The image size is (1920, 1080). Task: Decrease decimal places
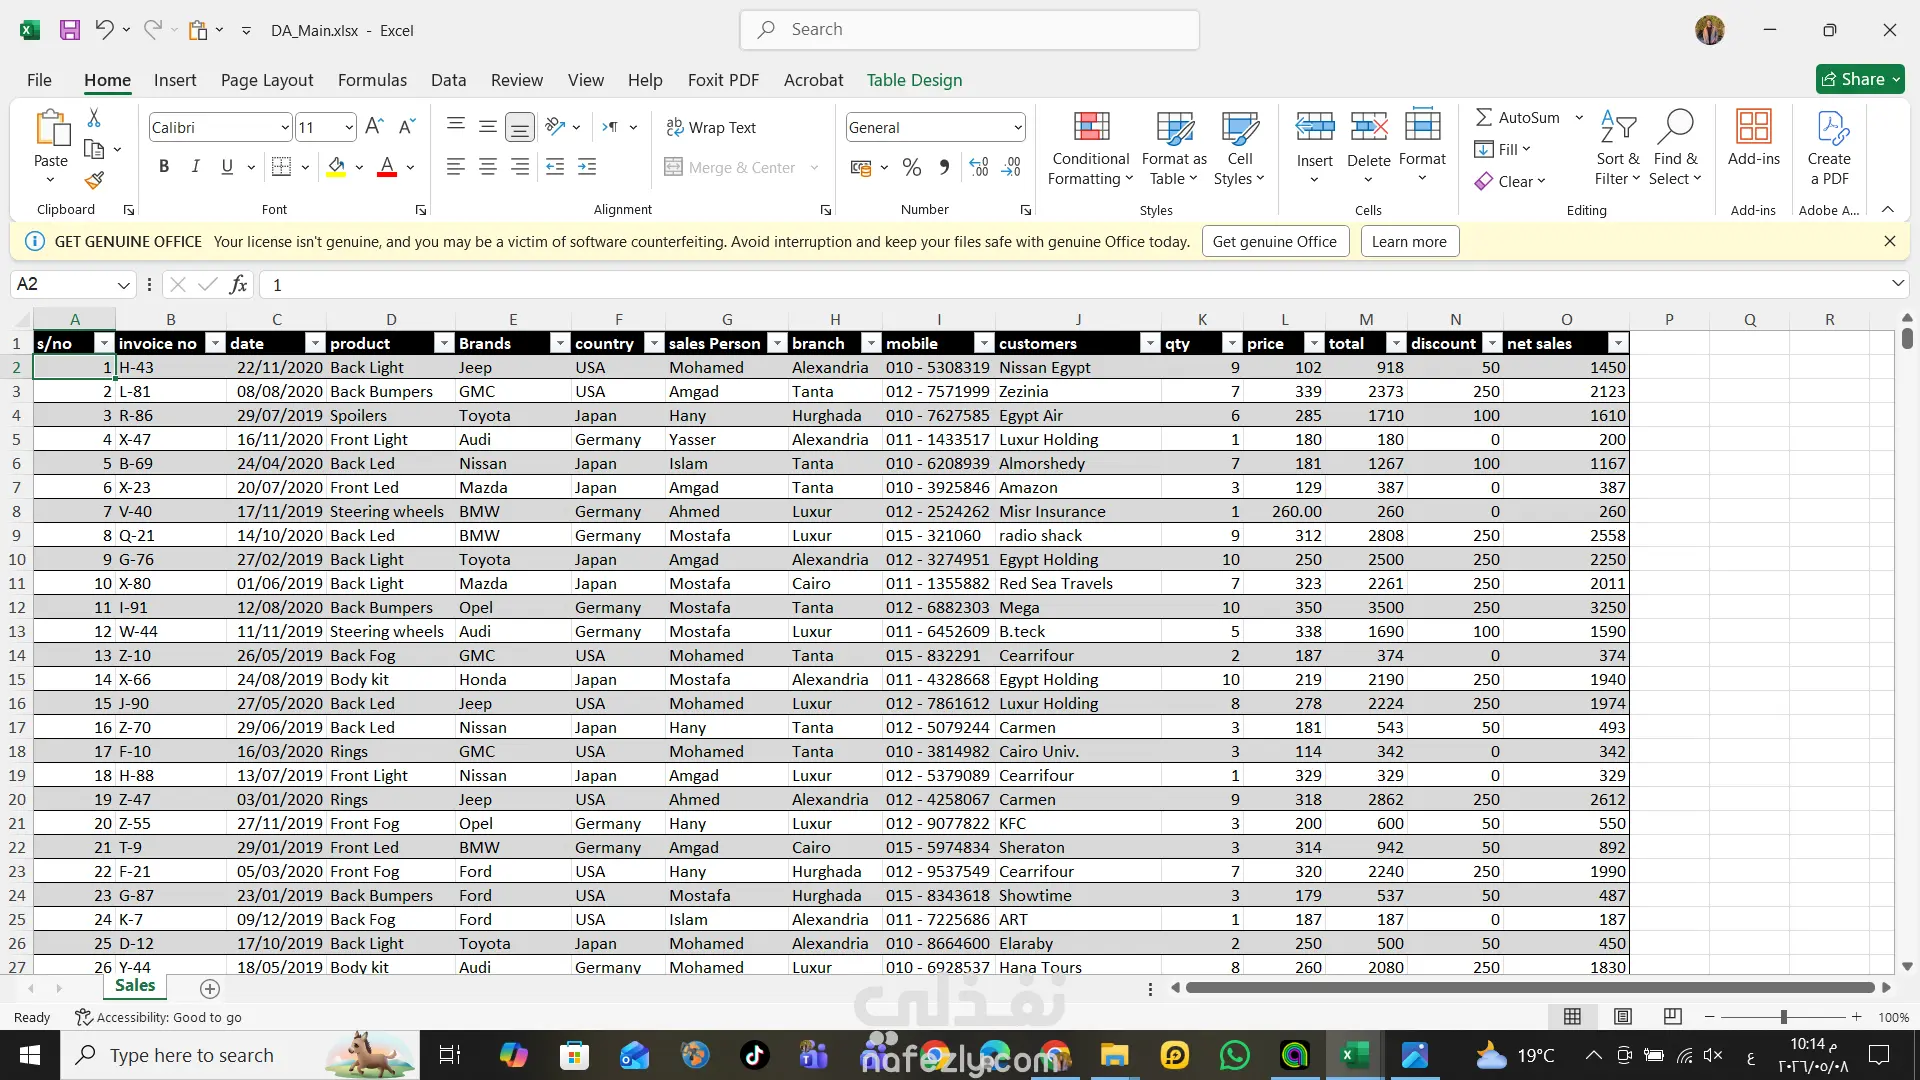click(1011, 167)
